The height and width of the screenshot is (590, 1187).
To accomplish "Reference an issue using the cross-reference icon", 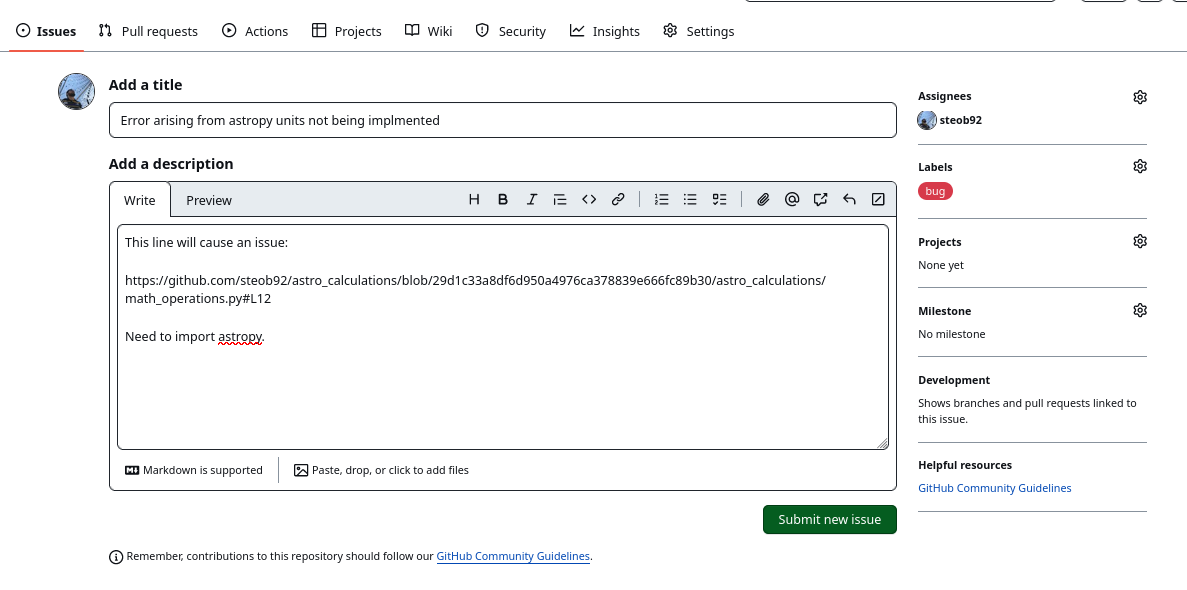I will pos(820,199).
